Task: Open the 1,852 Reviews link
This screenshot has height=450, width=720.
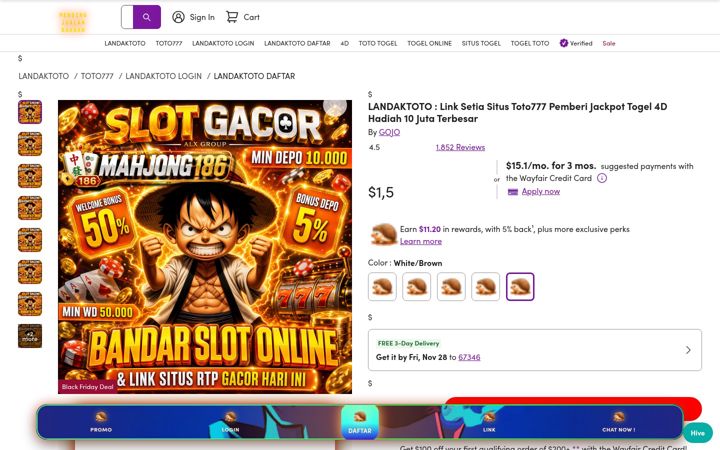Action: pos(460,147)
